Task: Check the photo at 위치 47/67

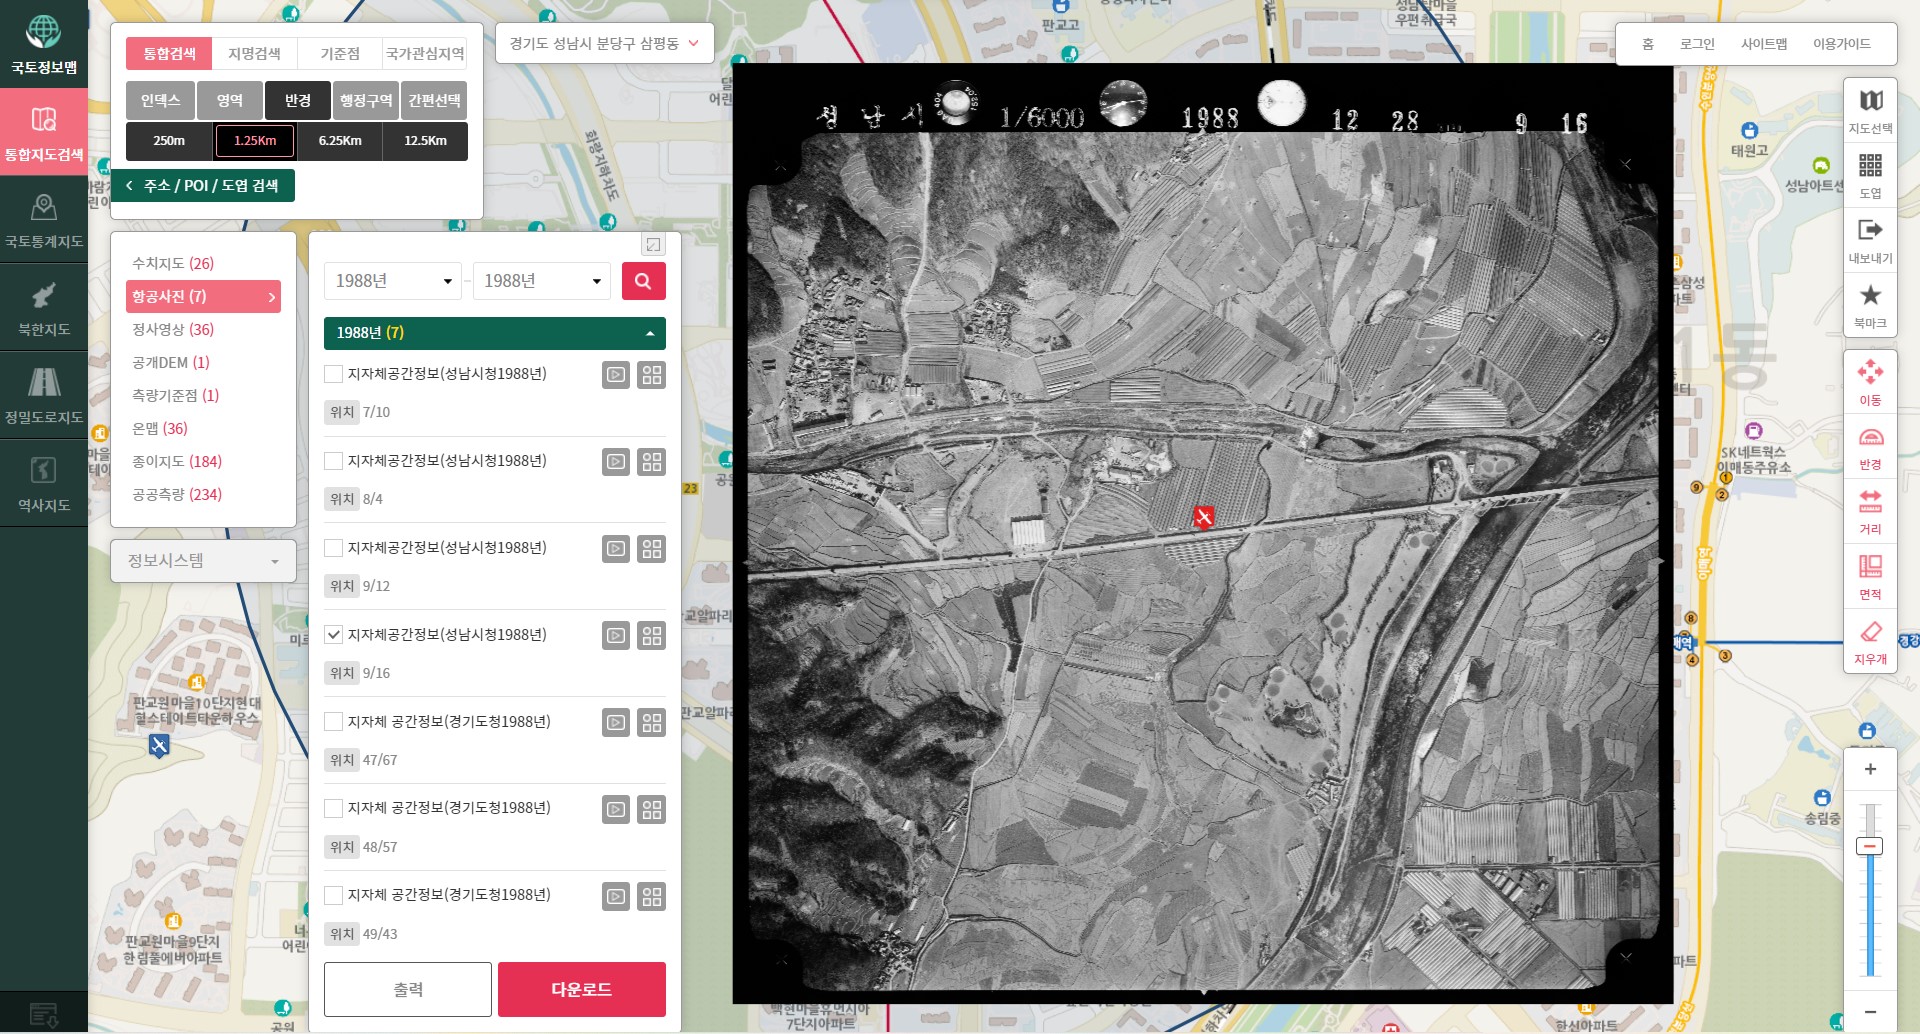Action: coord(334,722)
